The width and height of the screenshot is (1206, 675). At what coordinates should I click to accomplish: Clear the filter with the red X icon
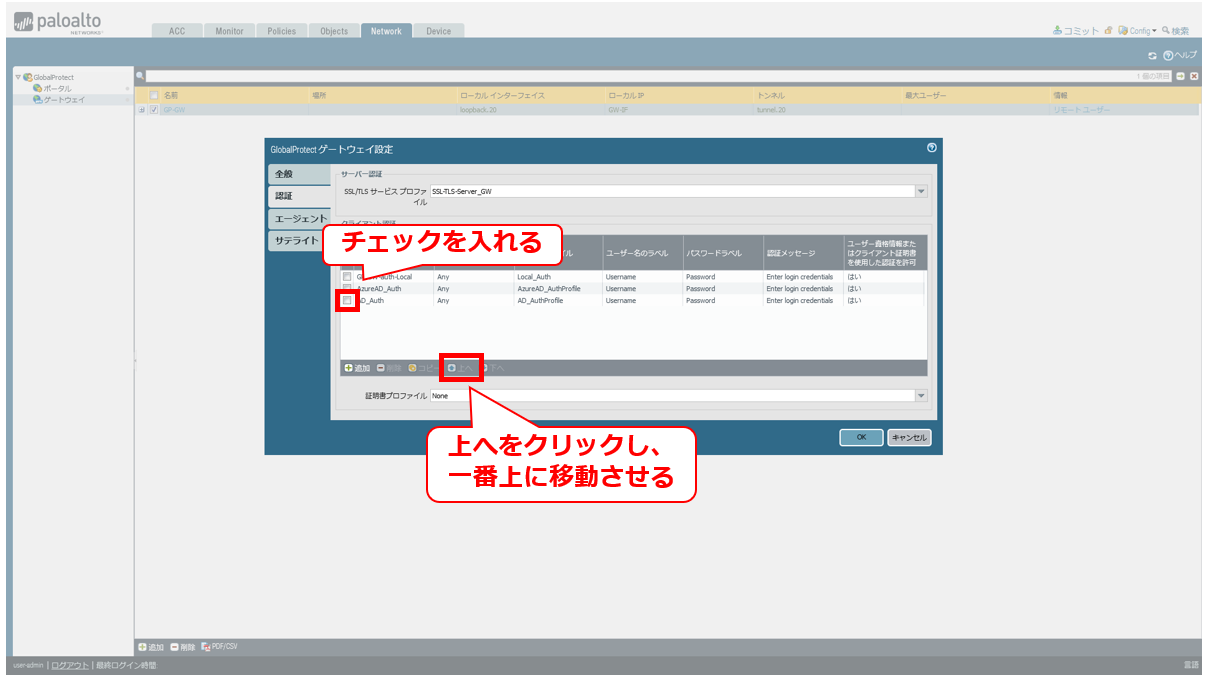point(1193,76)
